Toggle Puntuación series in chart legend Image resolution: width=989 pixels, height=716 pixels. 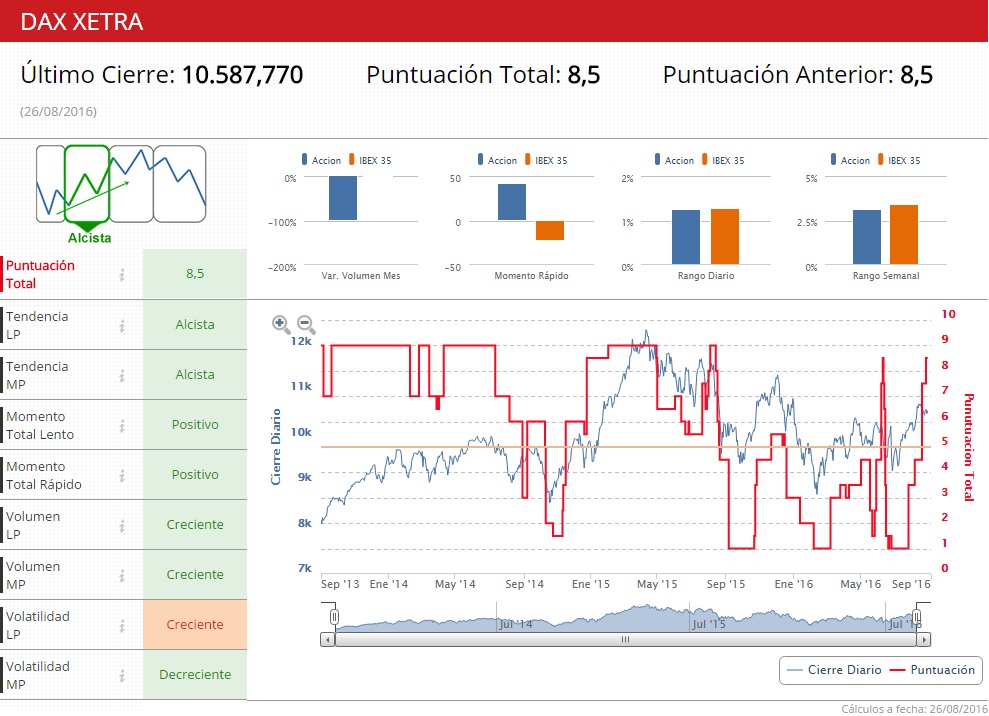[932, 670]
